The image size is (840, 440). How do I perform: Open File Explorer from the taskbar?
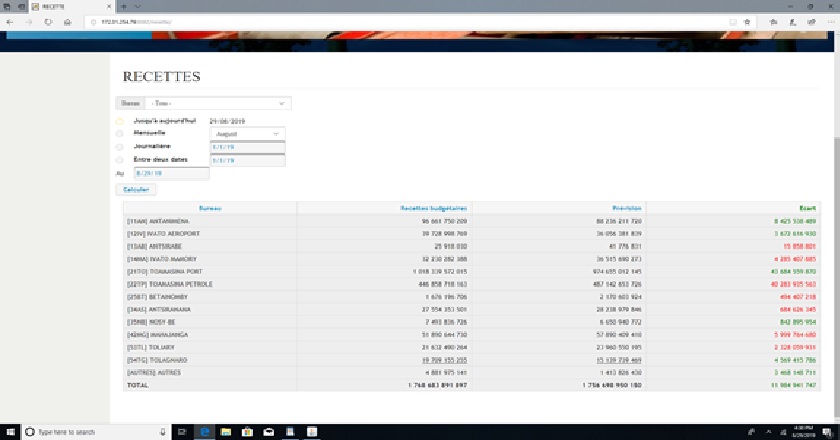point(227,432)
